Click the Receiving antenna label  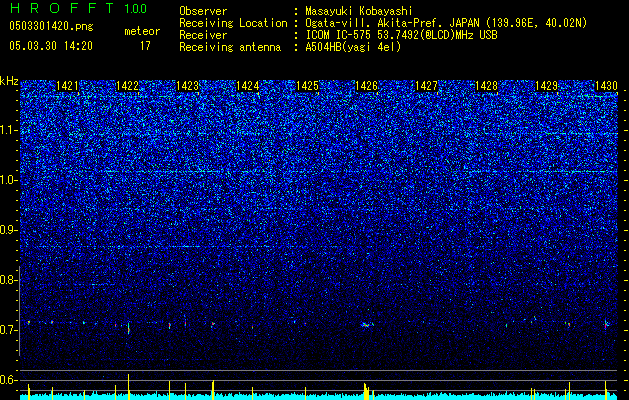point(230,47)
